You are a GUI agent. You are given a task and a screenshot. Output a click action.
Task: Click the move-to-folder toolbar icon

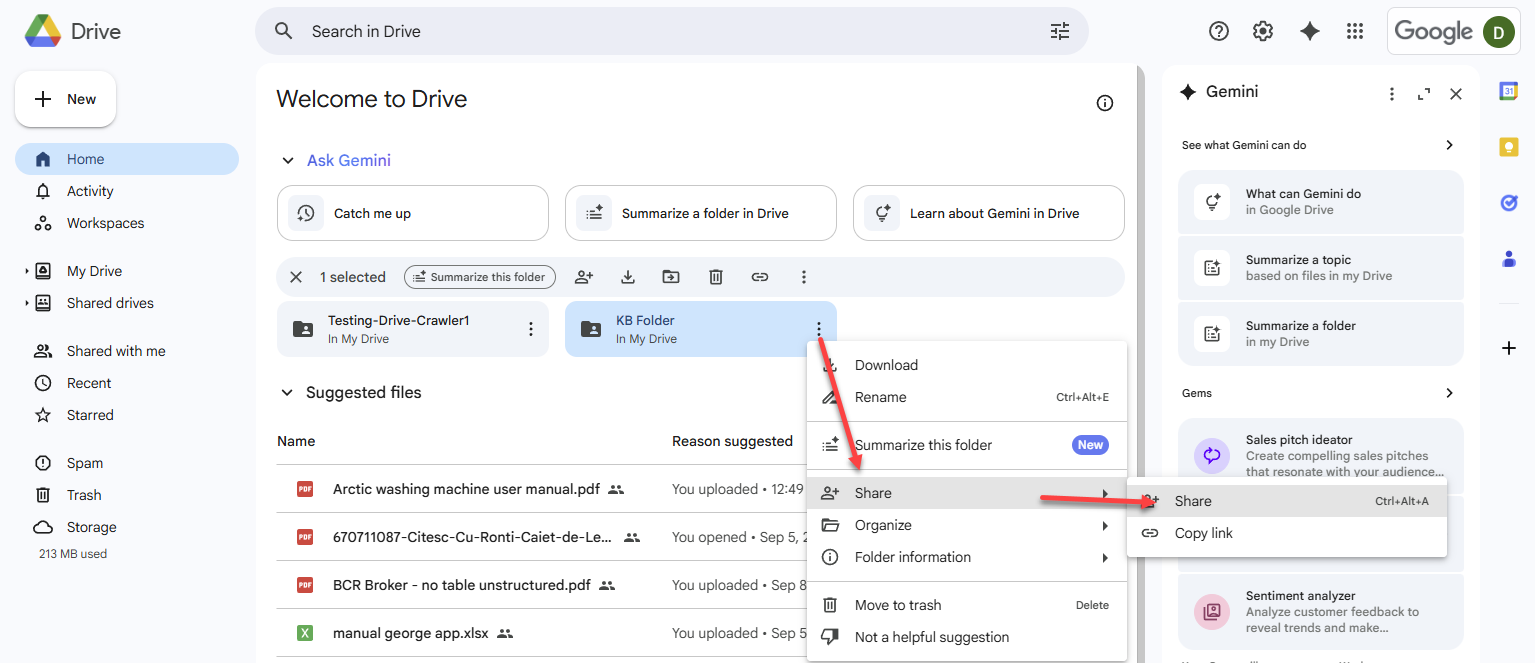671,277
